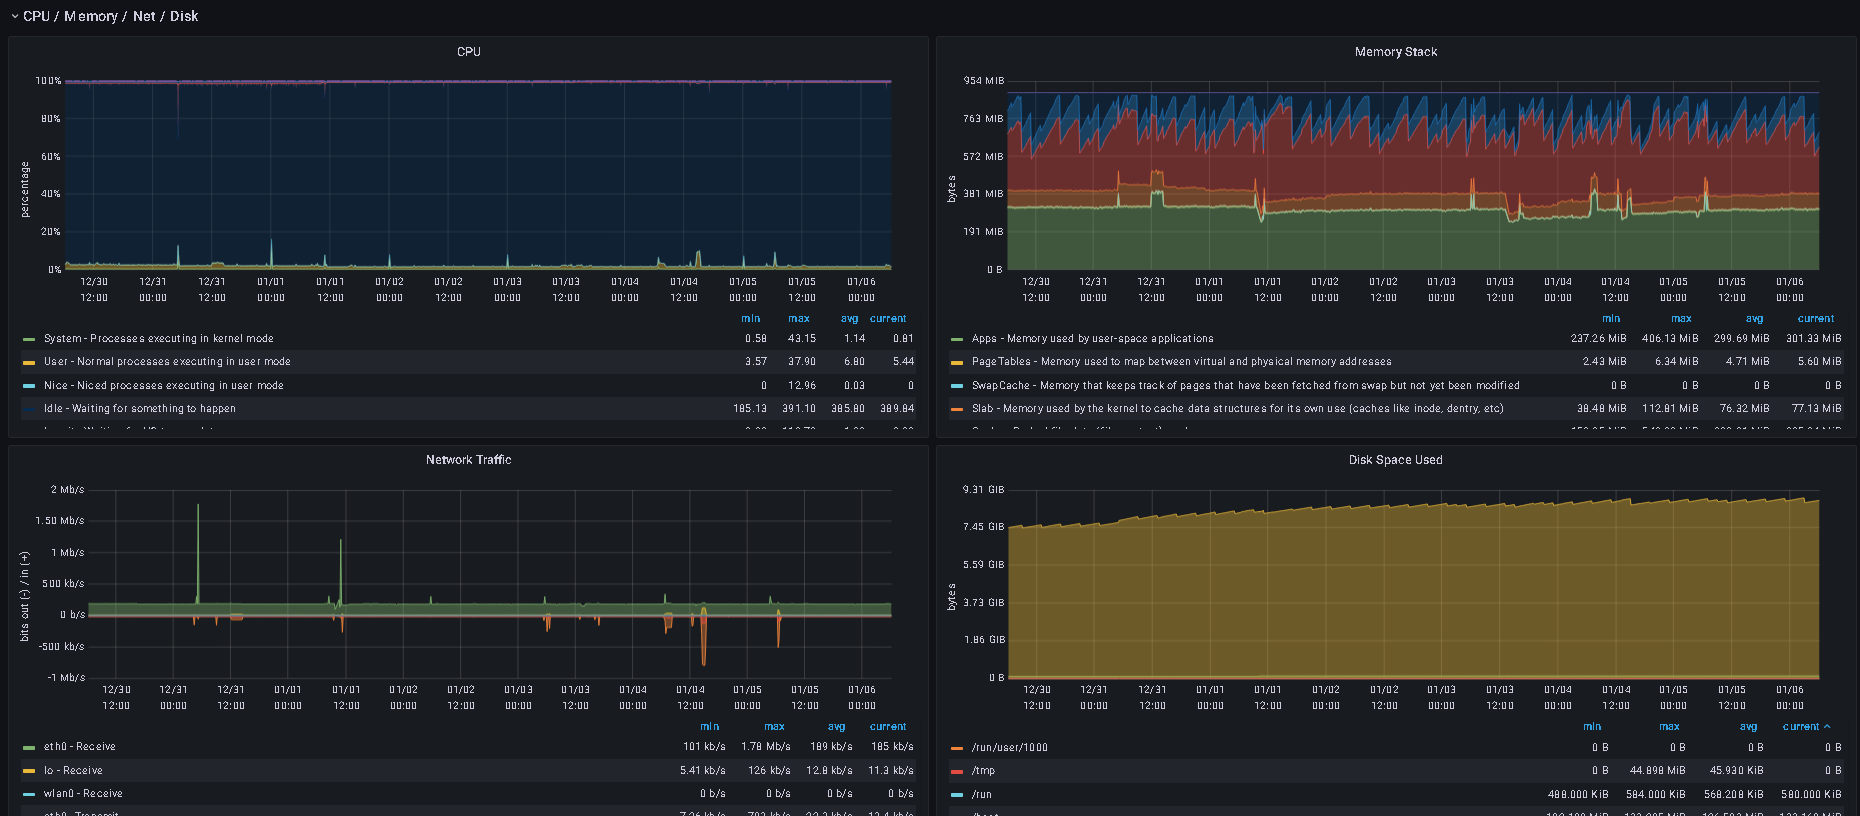Sort CPU legend by avg column

tap(850, 319)
